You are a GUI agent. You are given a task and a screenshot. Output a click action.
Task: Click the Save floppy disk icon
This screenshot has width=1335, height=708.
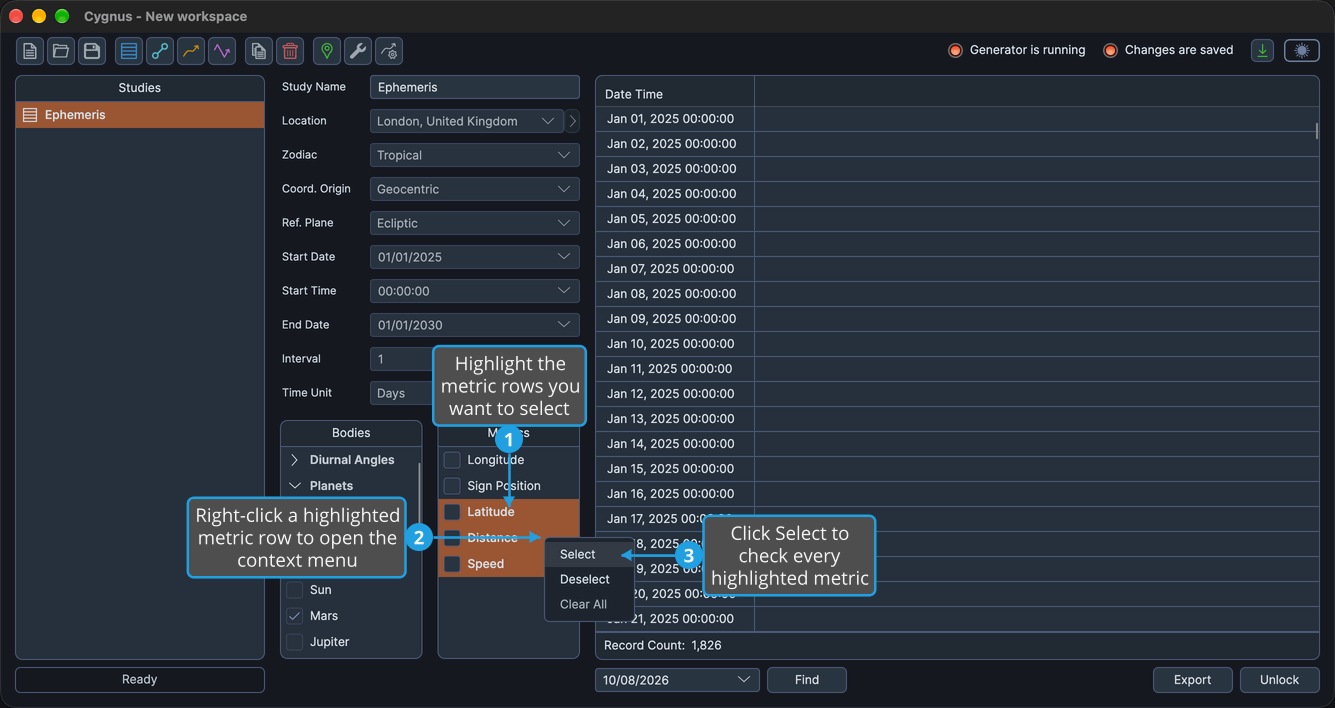pos(92,51)
